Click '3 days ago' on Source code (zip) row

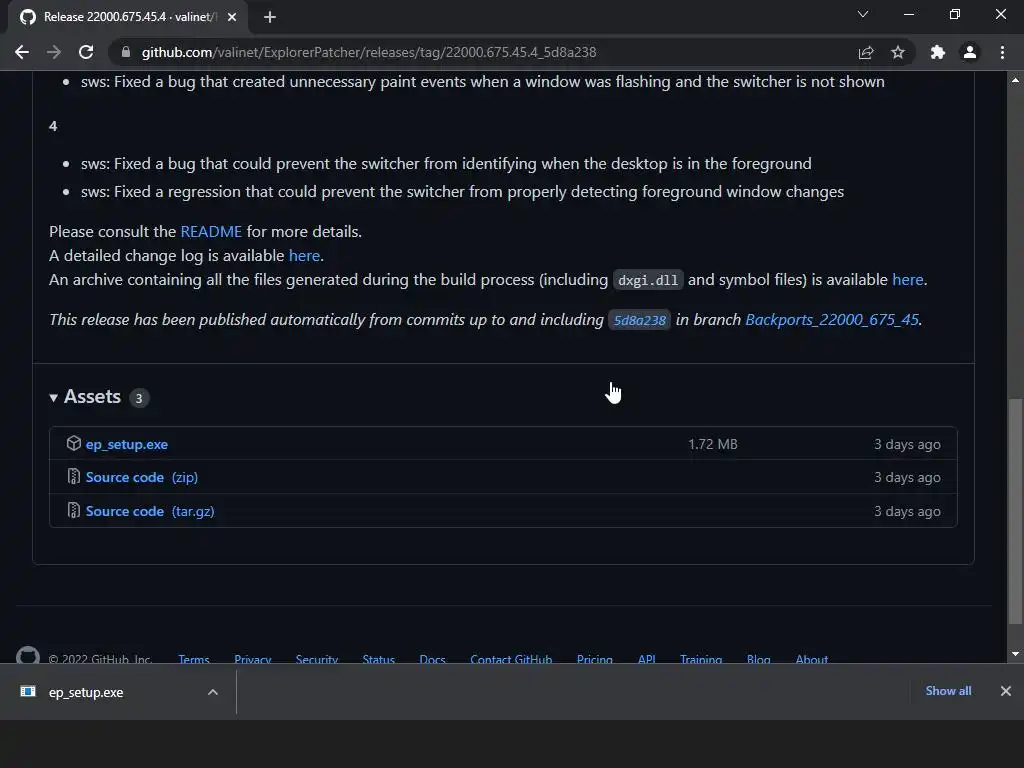click(x=907, y=477)
